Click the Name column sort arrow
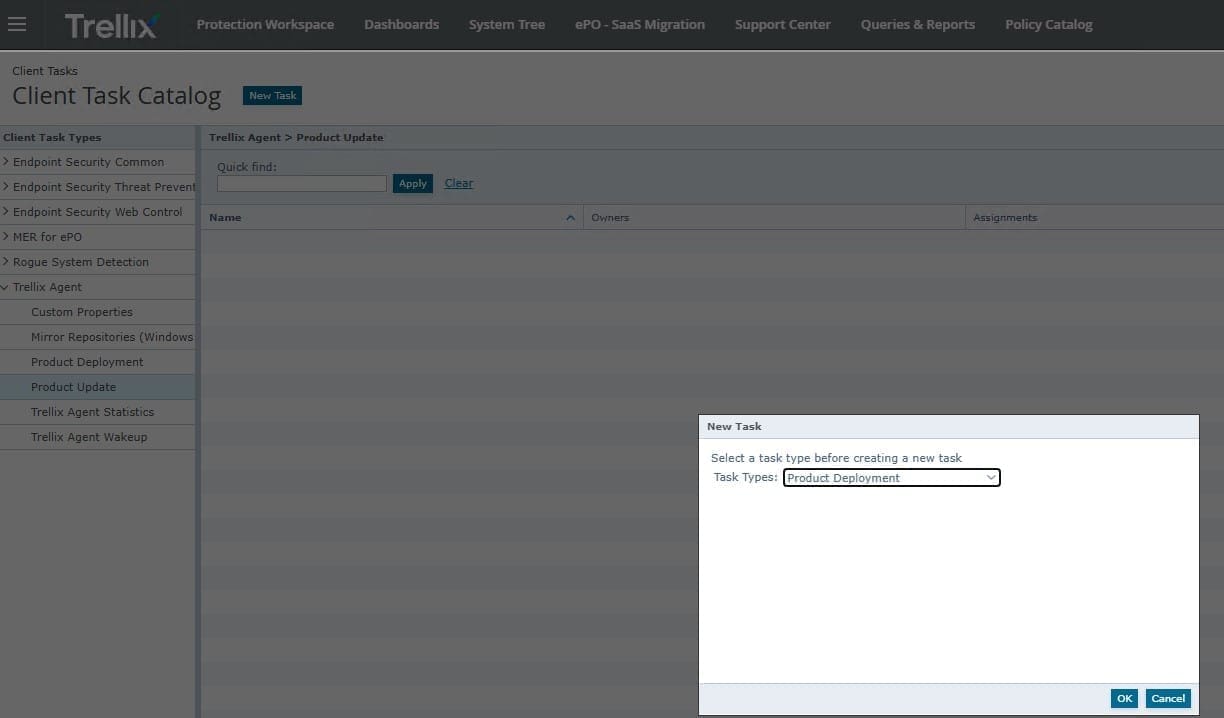The height and width of the screenshot is (718, 1224). click(x=570, y=217)
